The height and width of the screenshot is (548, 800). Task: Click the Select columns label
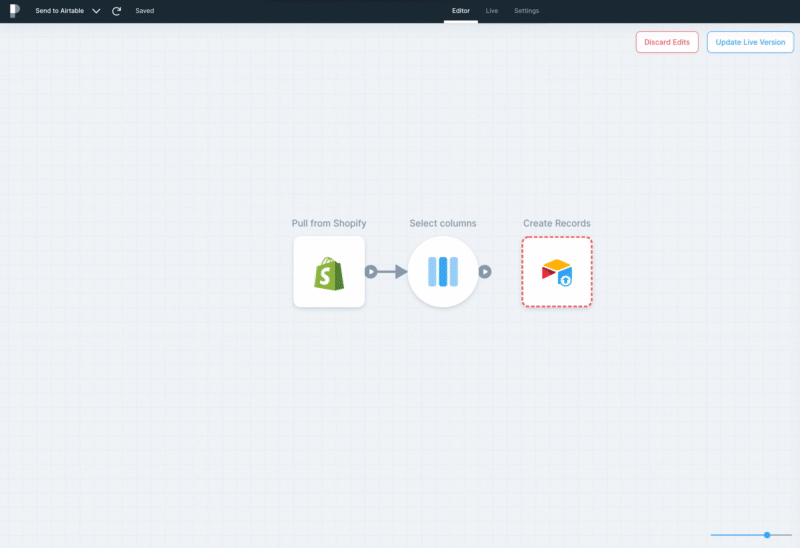[x=443, y=223]
